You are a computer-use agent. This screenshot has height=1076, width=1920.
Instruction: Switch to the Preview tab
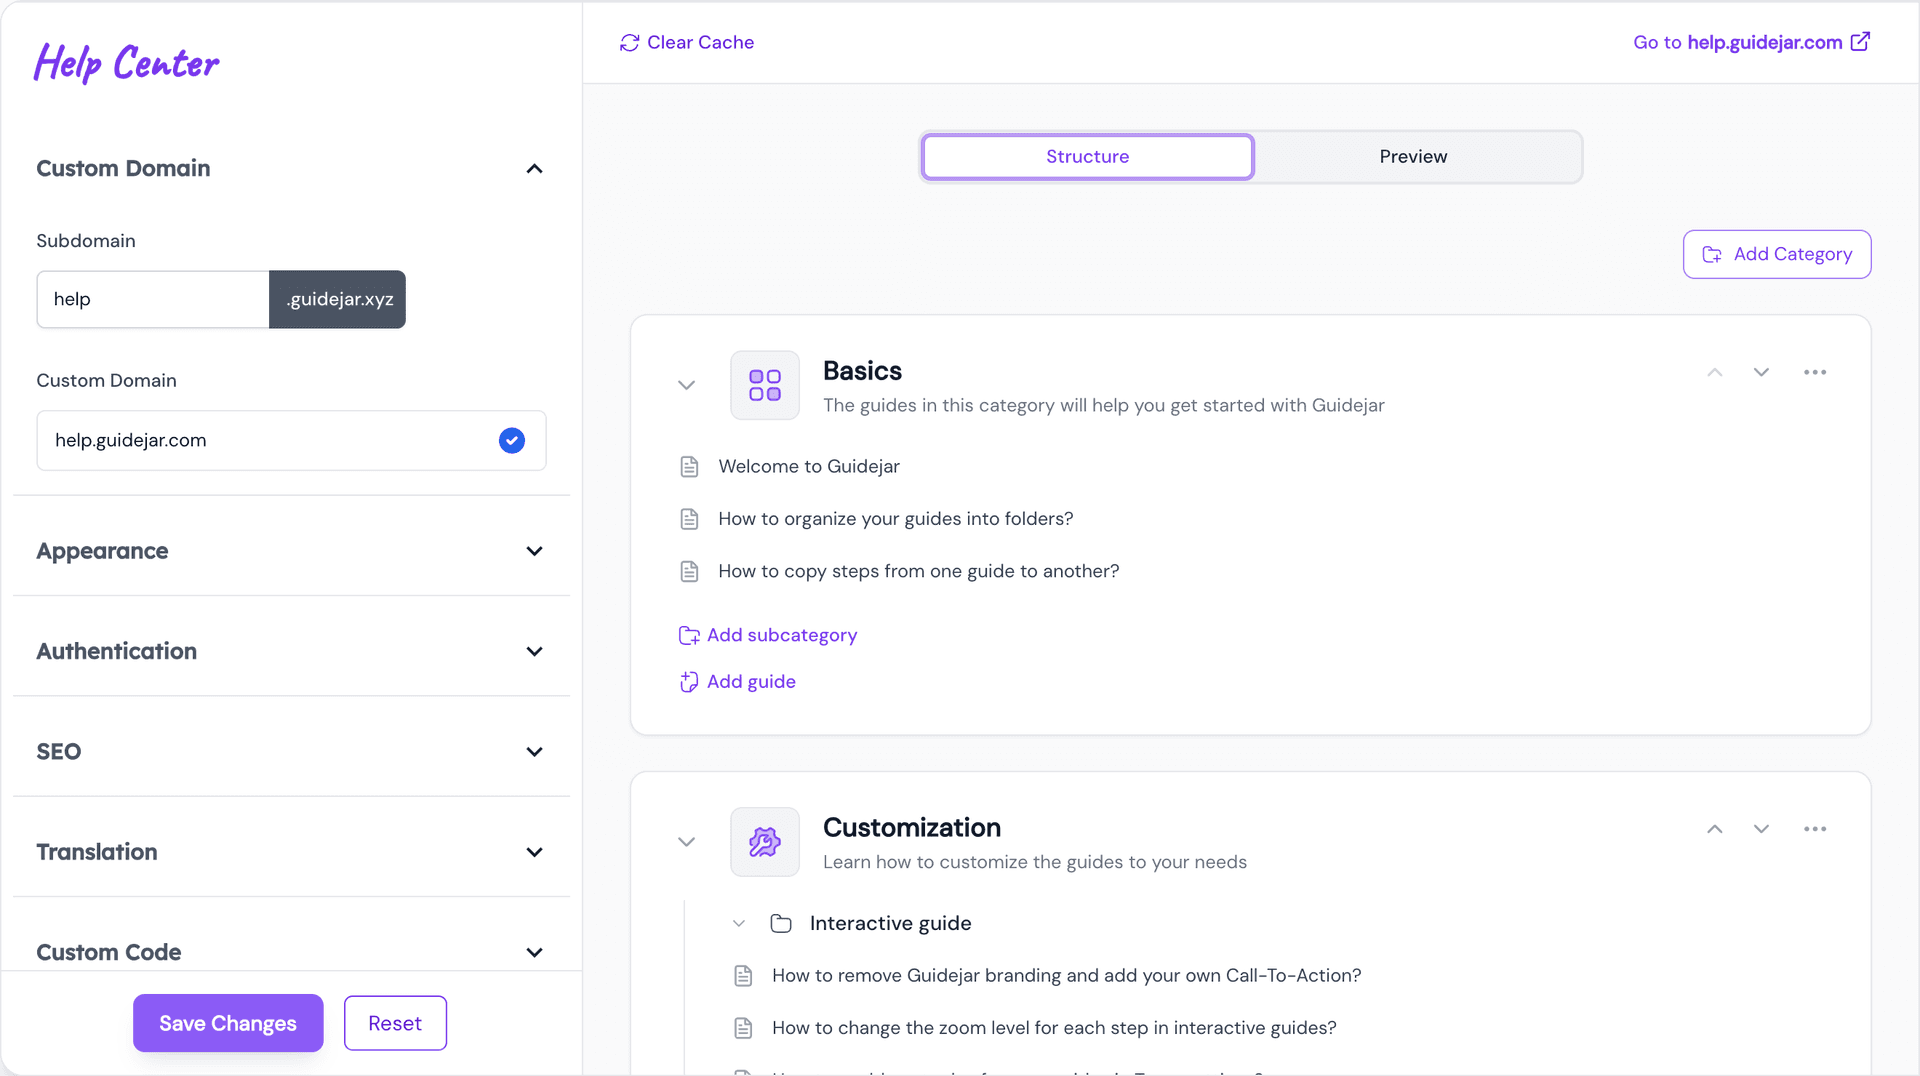tap(1413, 157)
